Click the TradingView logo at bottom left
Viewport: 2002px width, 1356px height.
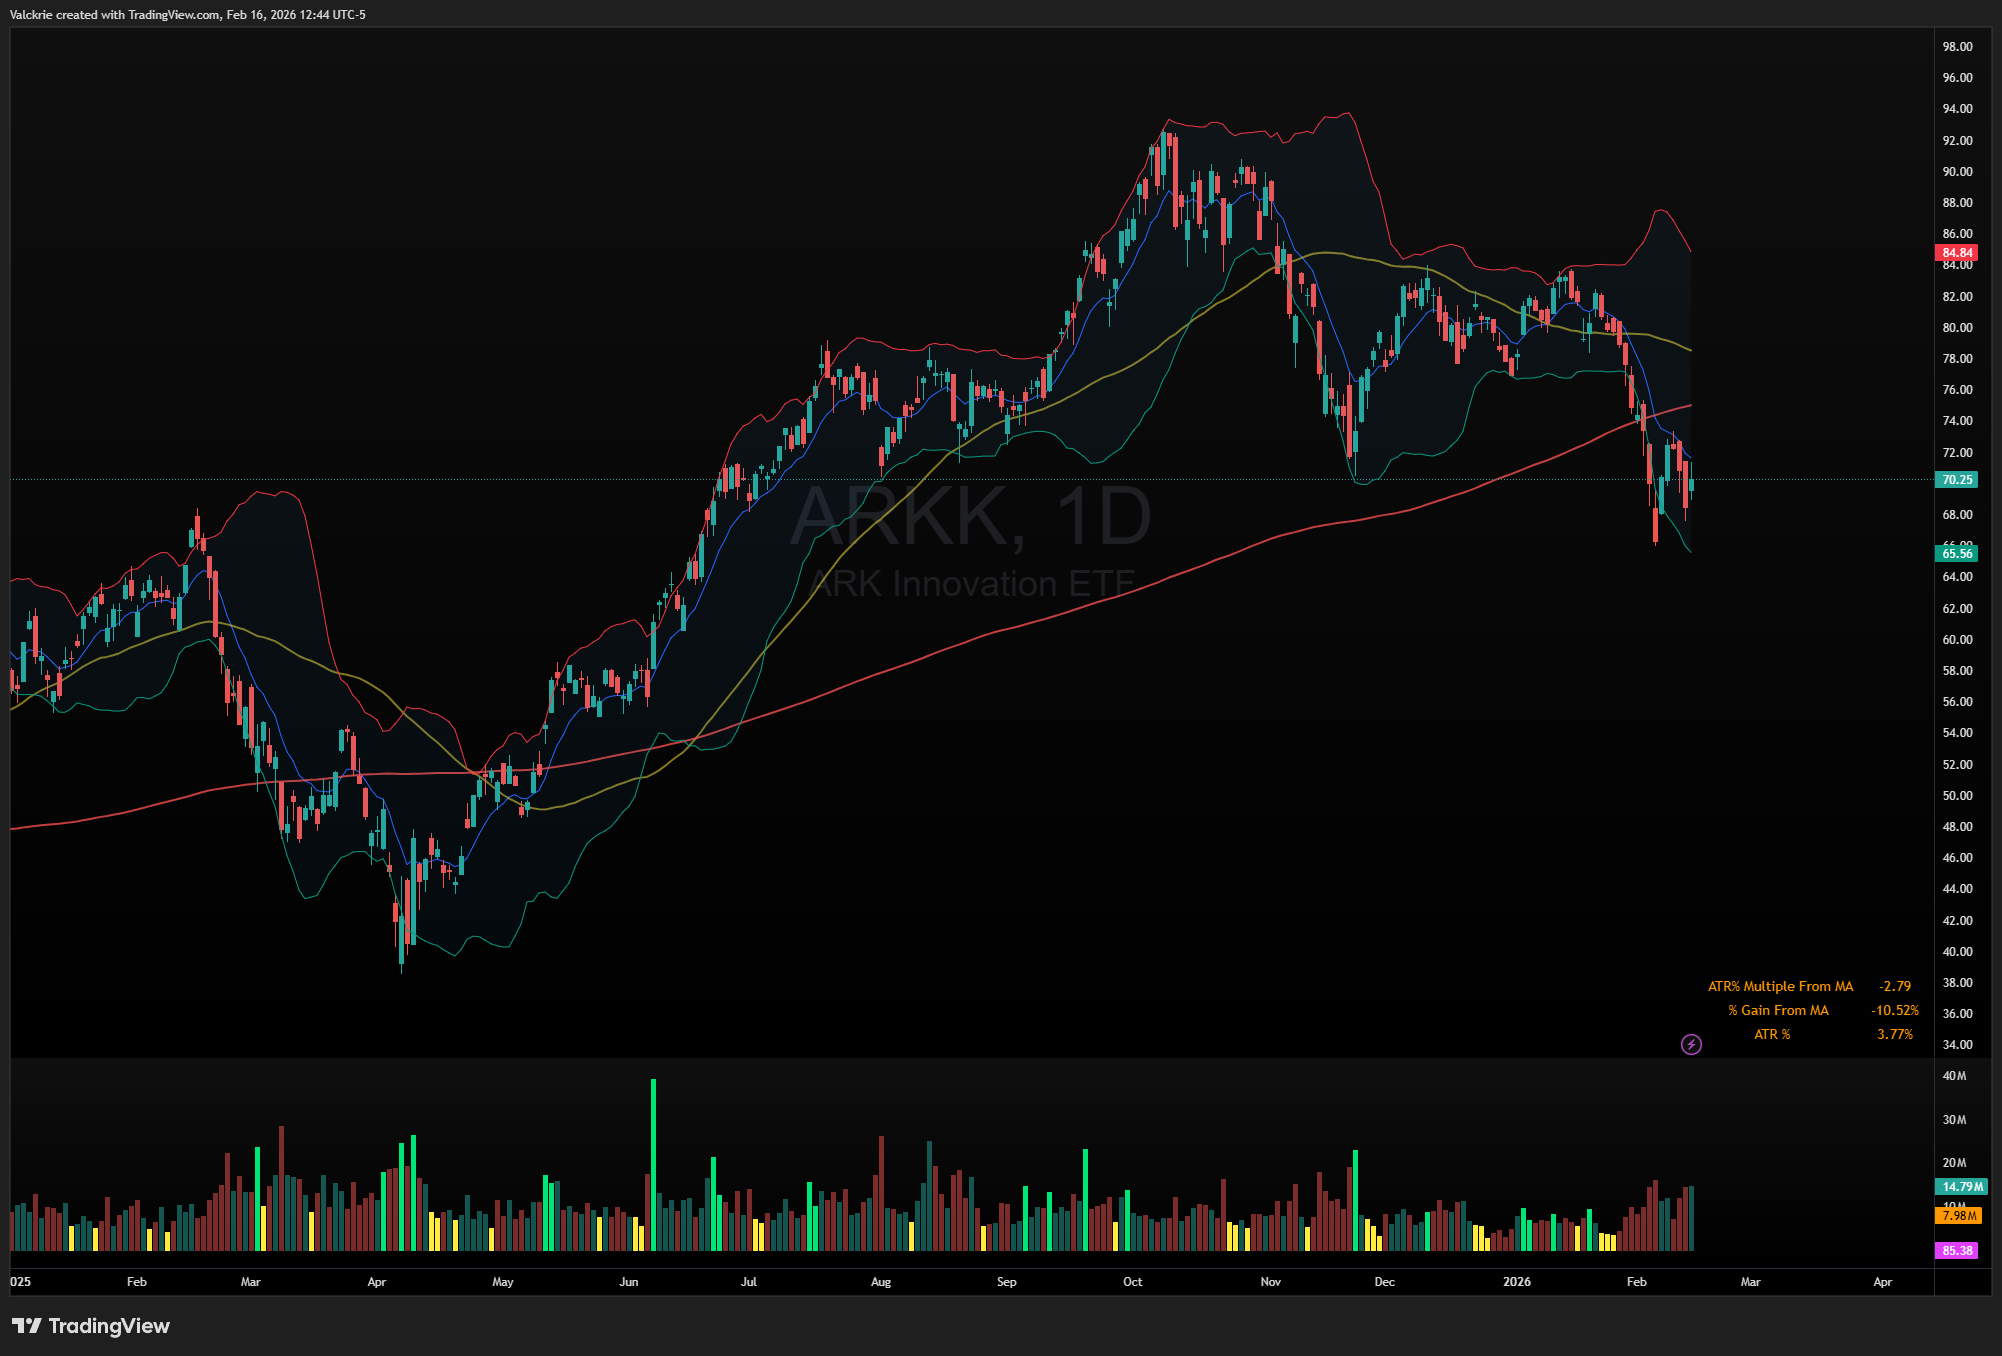[91, 1326]
